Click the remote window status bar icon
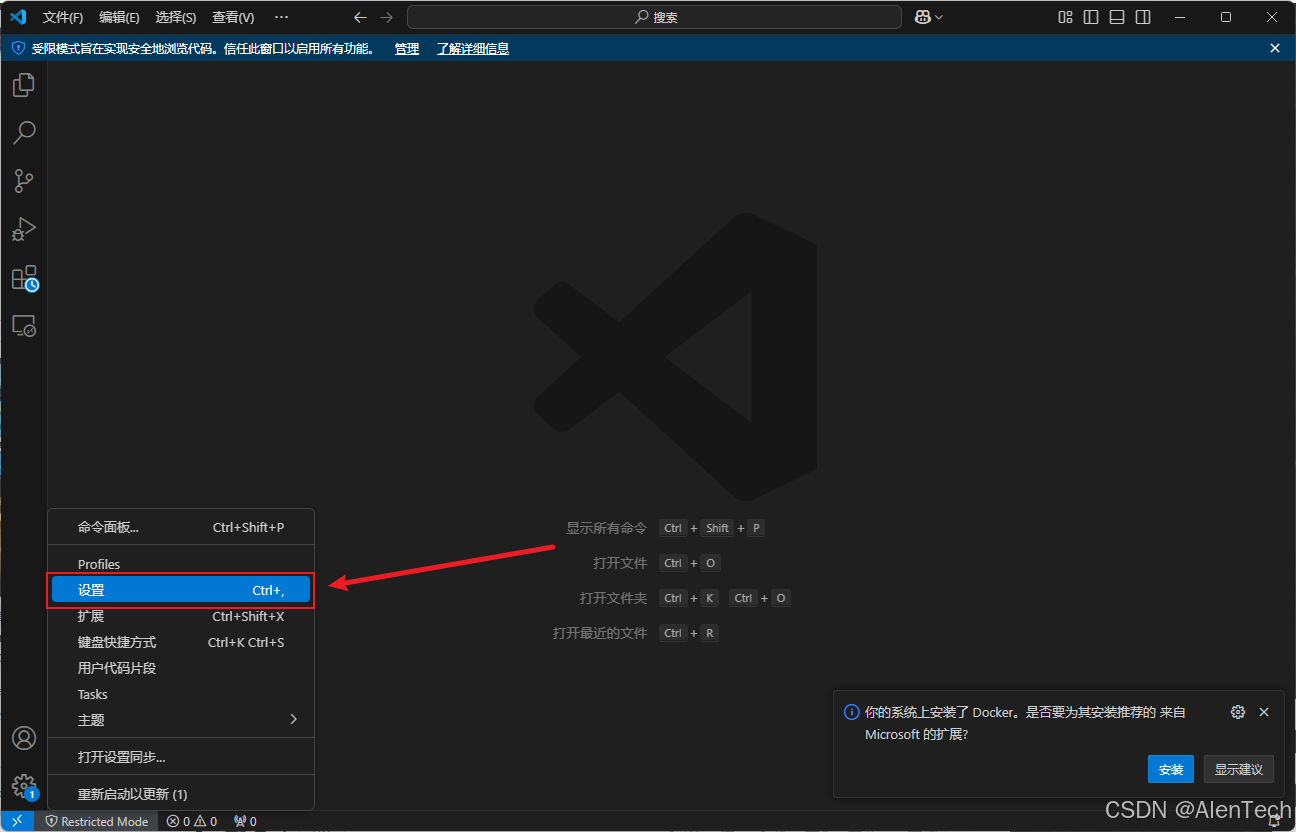Screen dimensions: 1296x832 click(x=17, y=821)
